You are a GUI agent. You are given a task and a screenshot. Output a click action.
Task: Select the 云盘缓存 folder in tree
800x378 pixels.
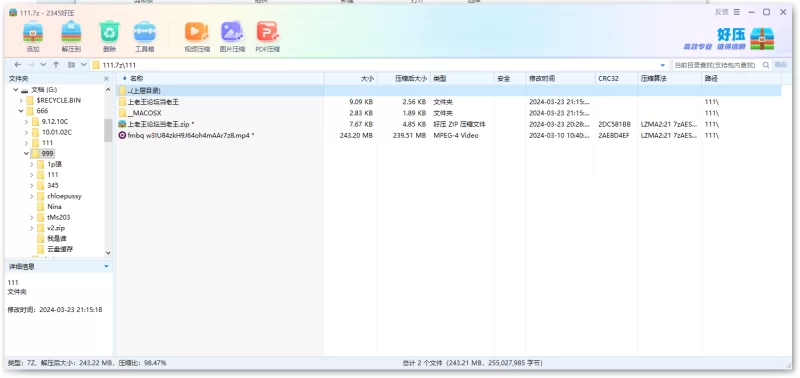point(60,249)
